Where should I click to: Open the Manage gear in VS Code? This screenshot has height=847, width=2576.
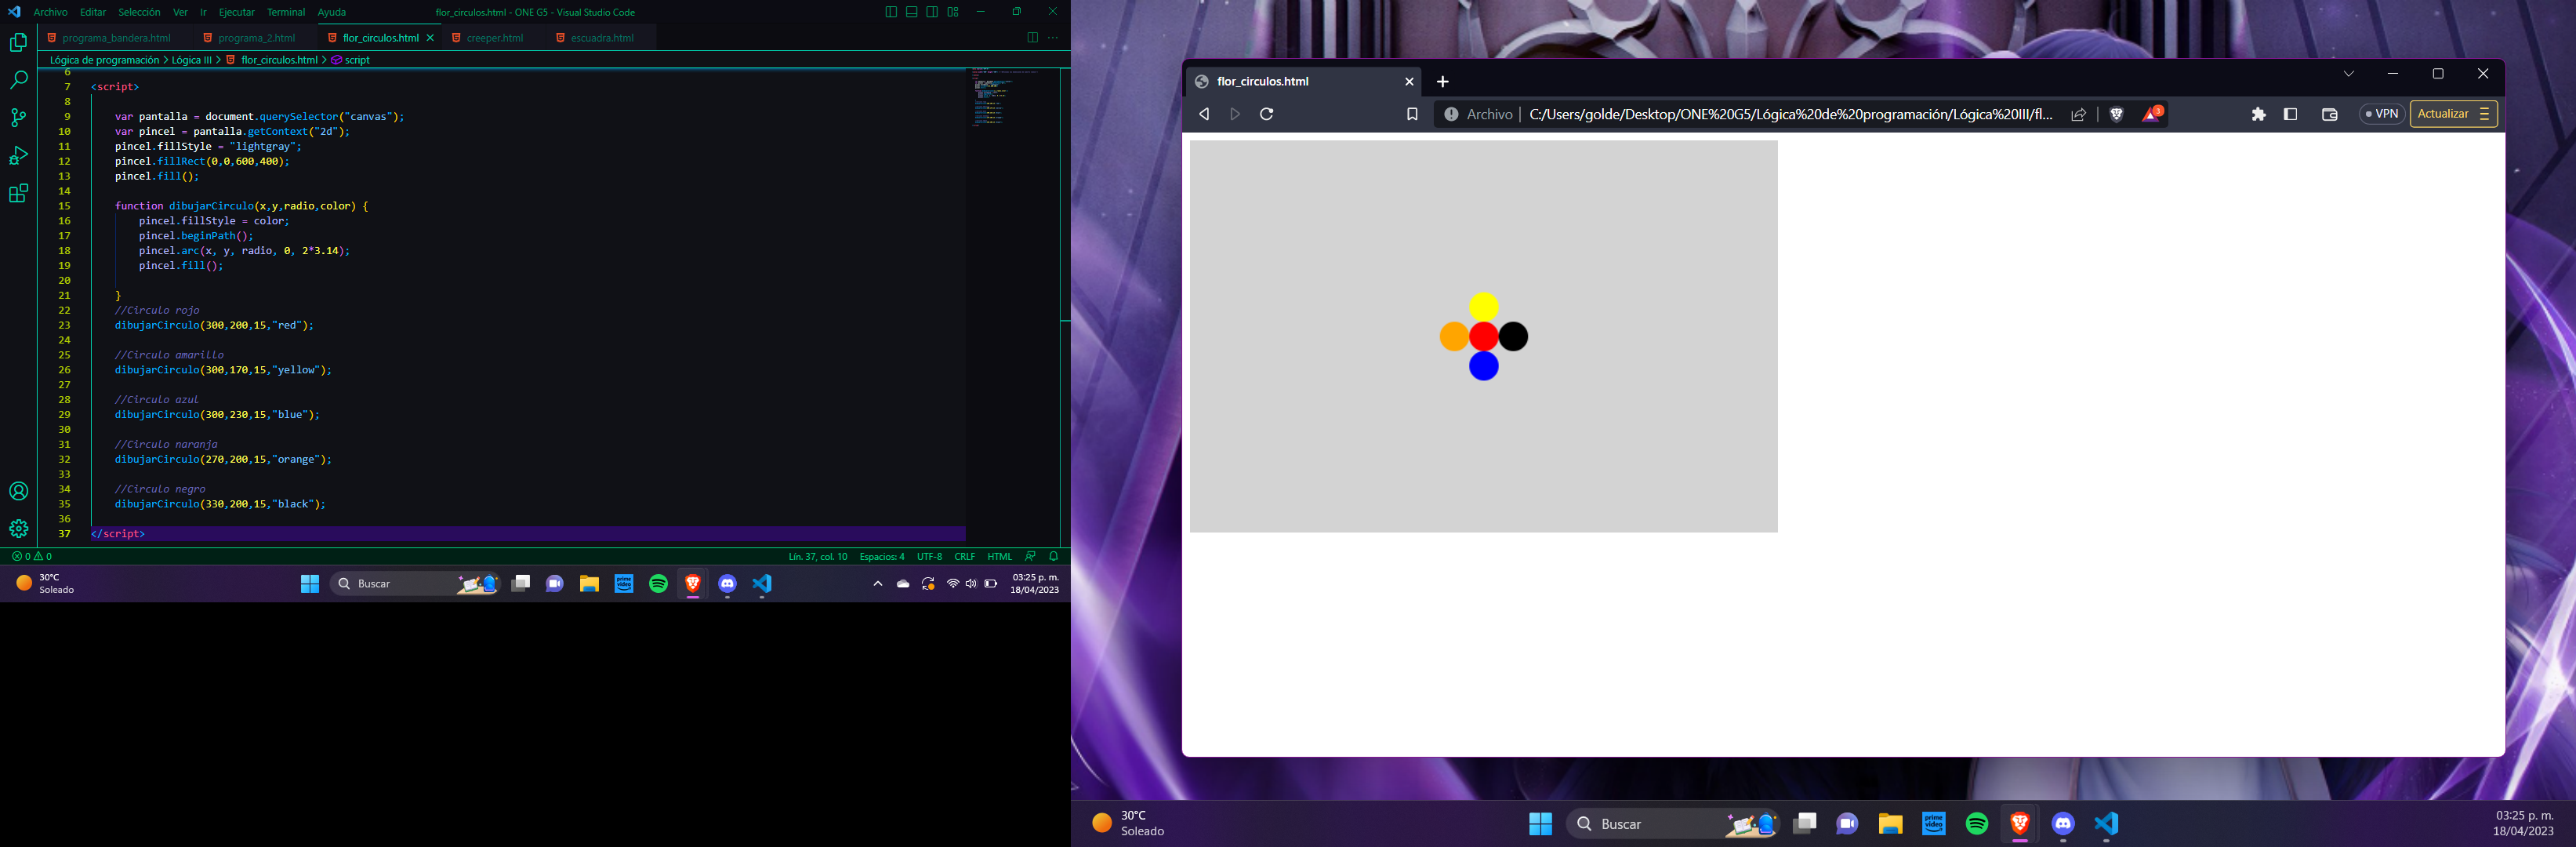pos(18,528)
